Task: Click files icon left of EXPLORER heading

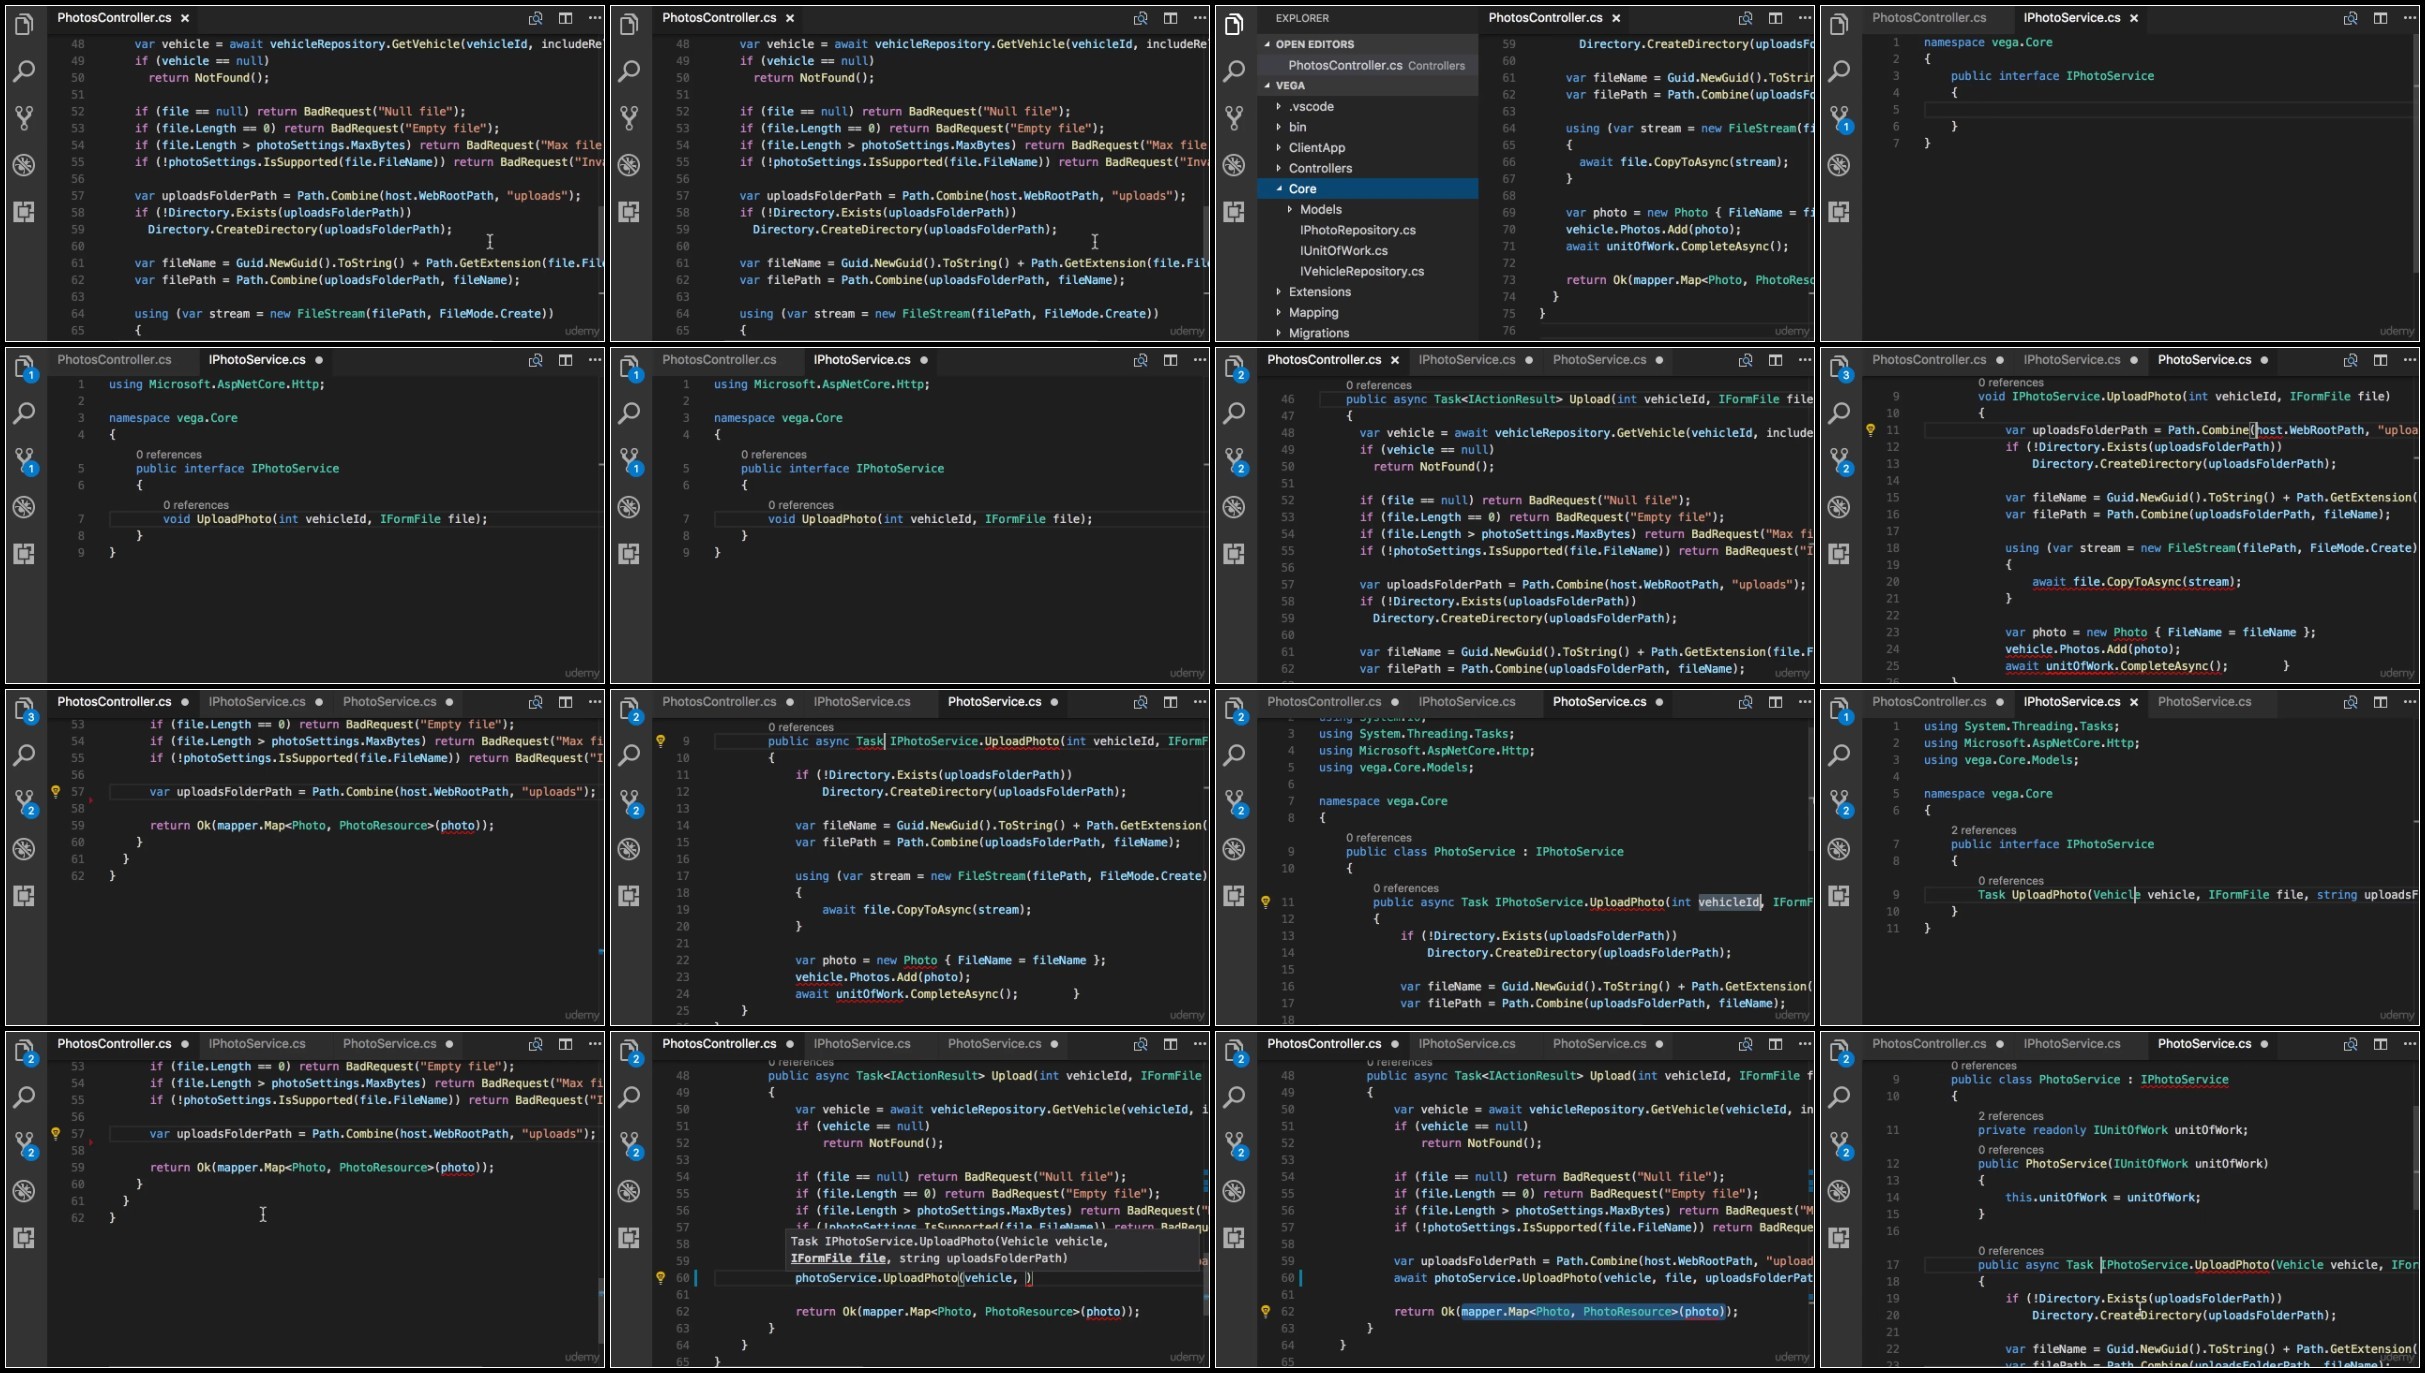Action: pyautogui.click(x=1234, y=24)
